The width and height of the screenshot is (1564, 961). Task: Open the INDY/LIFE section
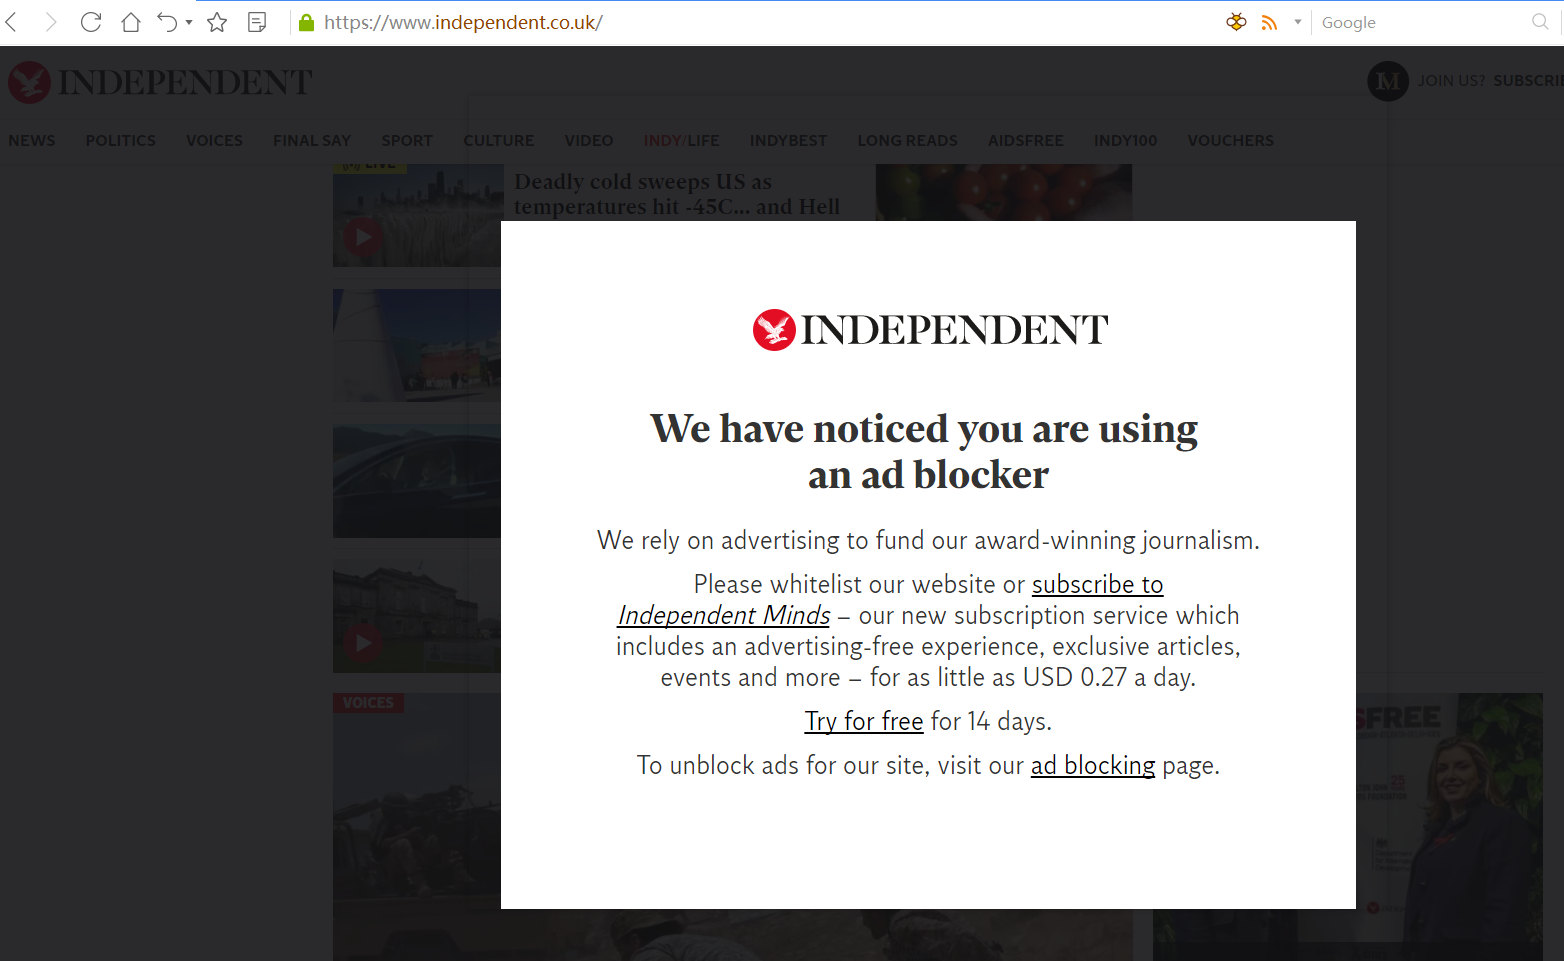pyautogui.click(x=681, y=141)
